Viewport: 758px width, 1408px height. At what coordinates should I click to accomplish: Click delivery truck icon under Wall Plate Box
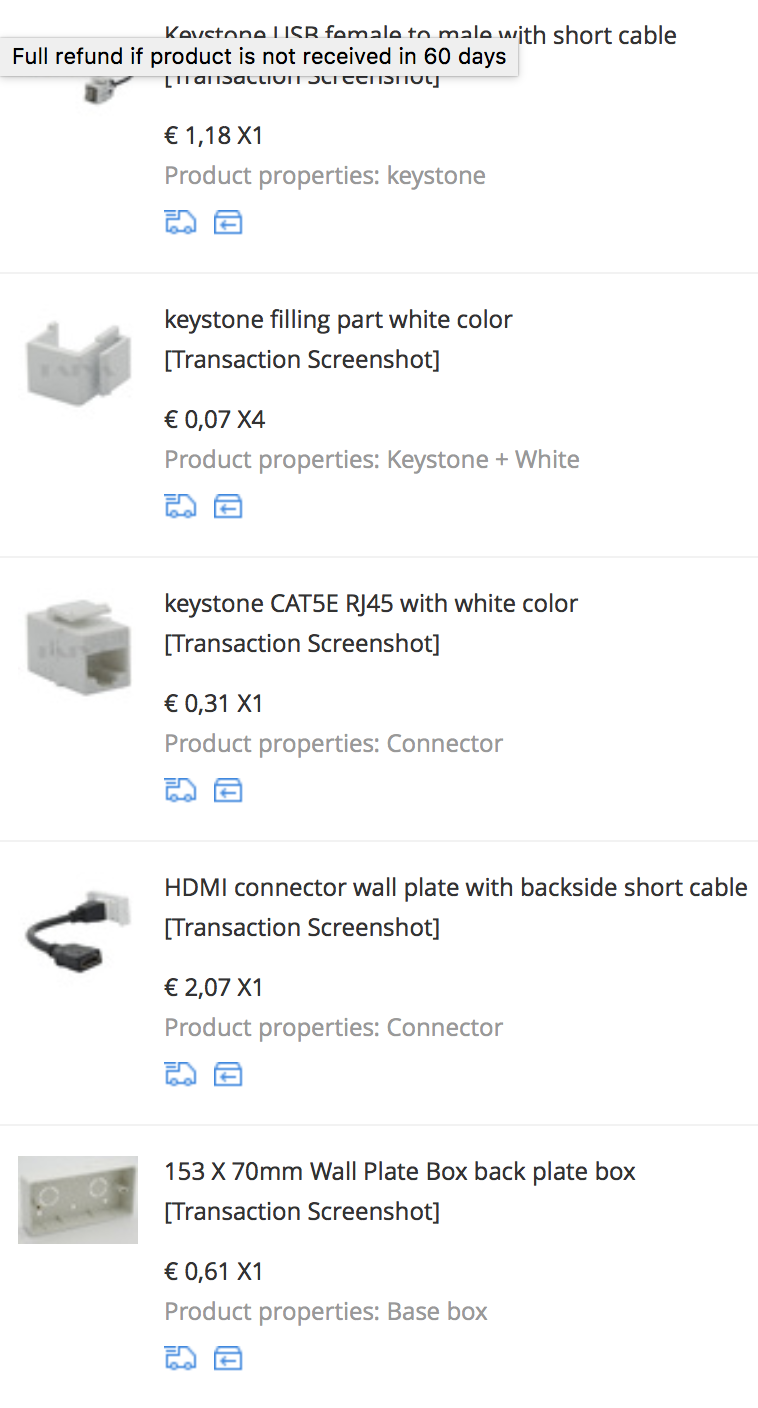click(x=180, y=1358)
